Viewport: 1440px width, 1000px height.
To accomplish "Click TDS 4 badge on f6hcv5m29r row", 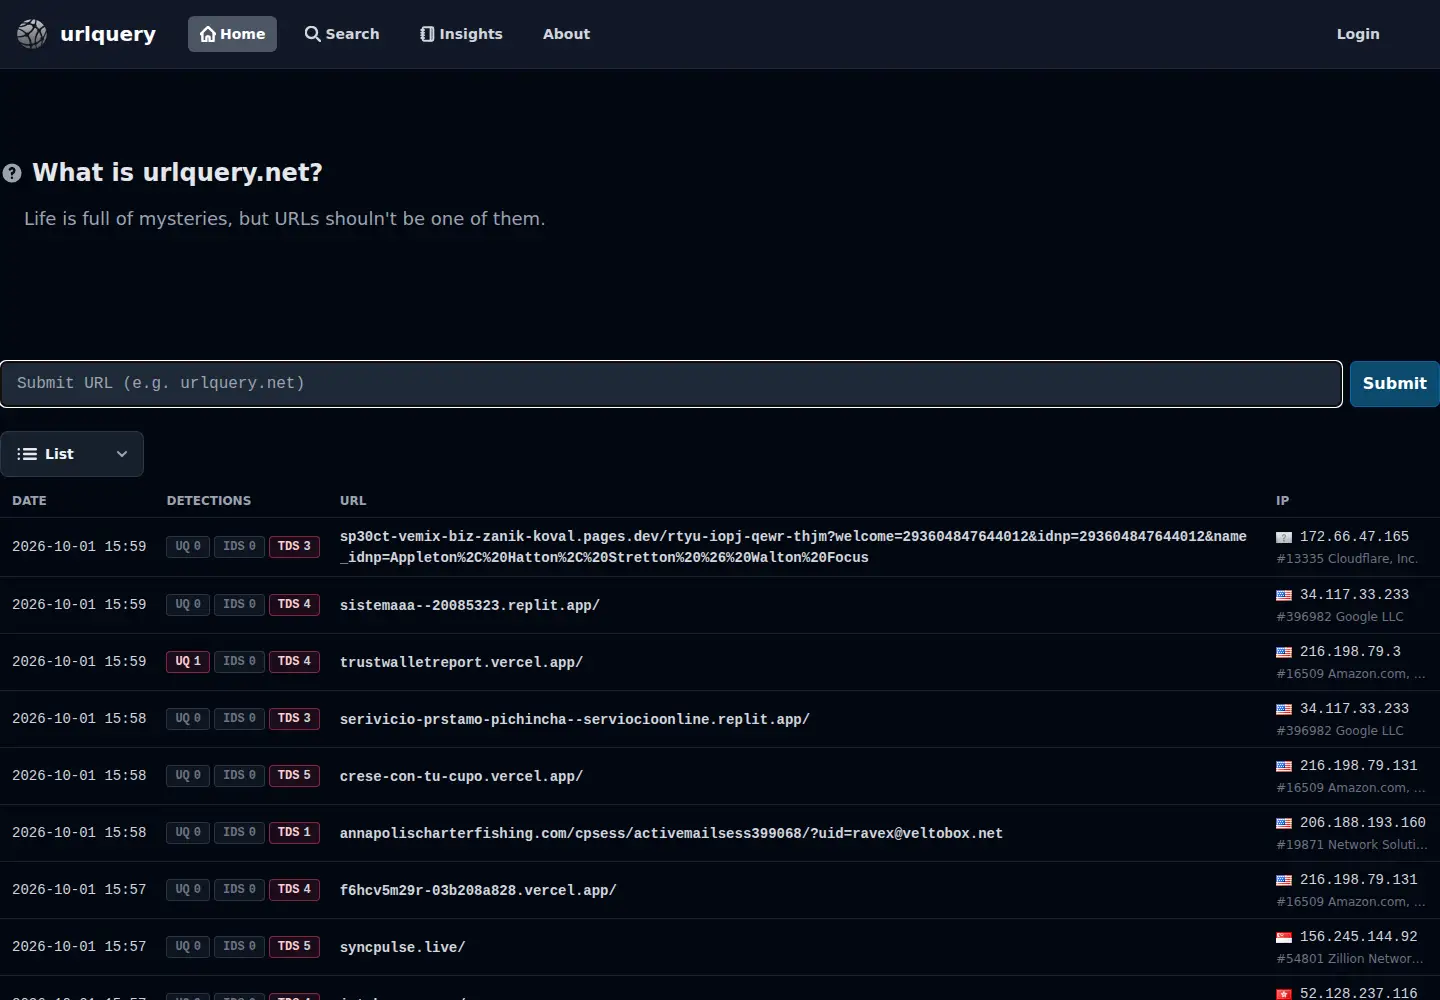I will point(294,890).
